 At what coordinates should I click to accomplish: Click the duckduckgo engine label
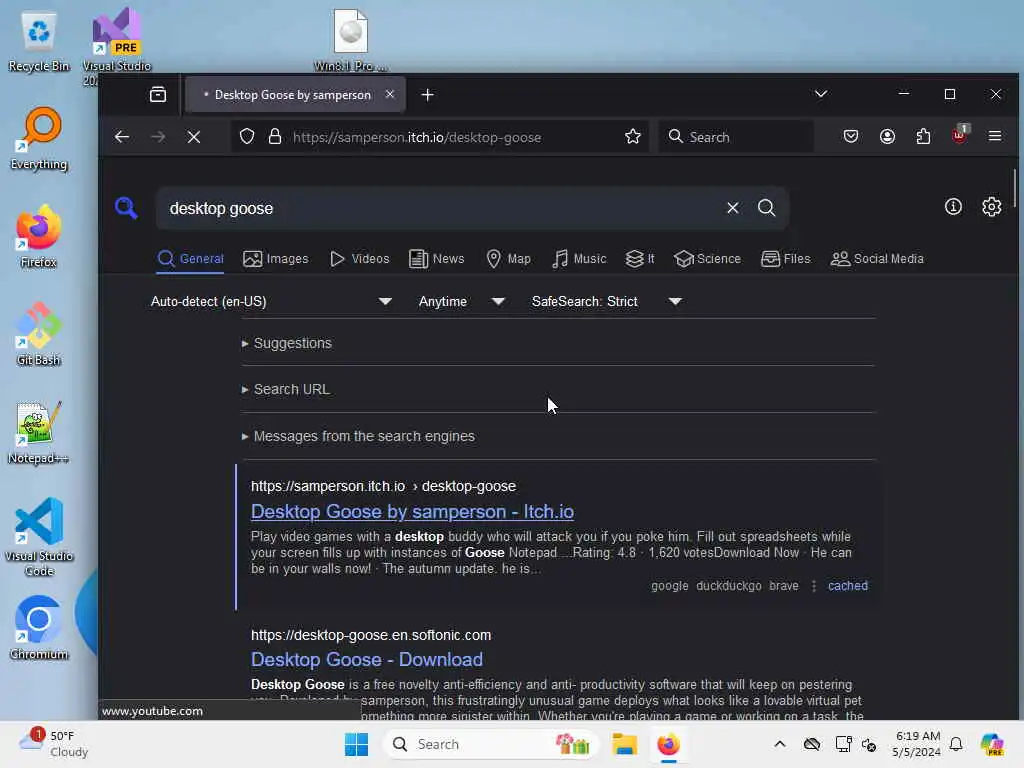729,586
